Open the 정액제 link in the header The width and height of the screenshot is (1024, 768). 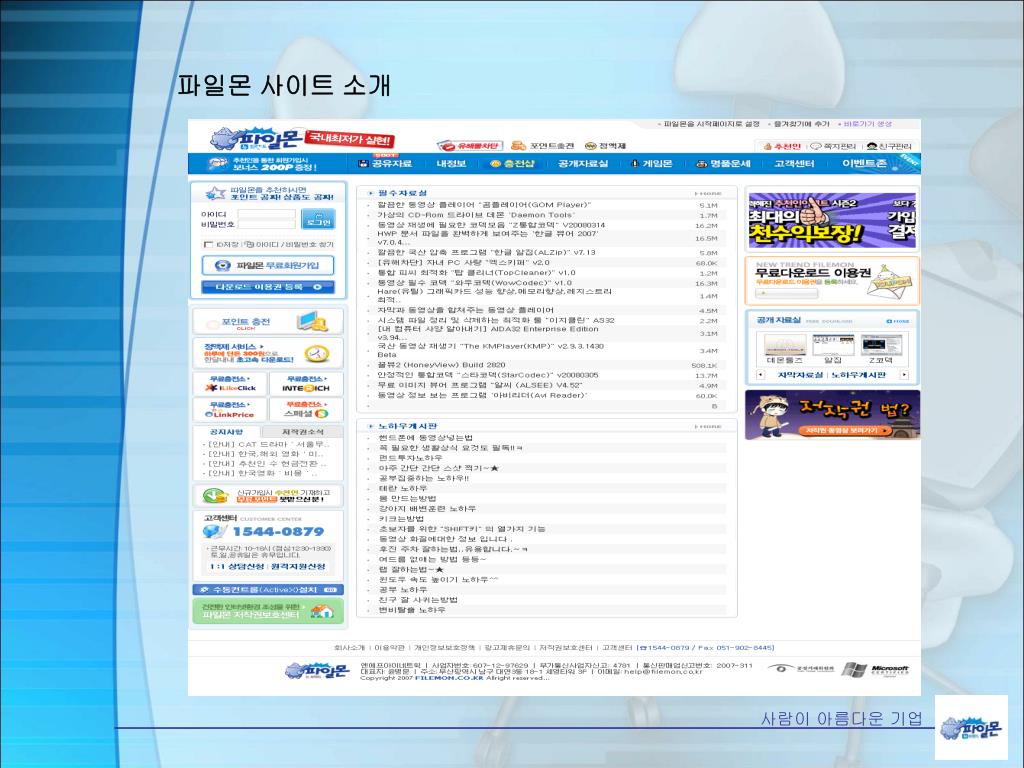point(605,146)
